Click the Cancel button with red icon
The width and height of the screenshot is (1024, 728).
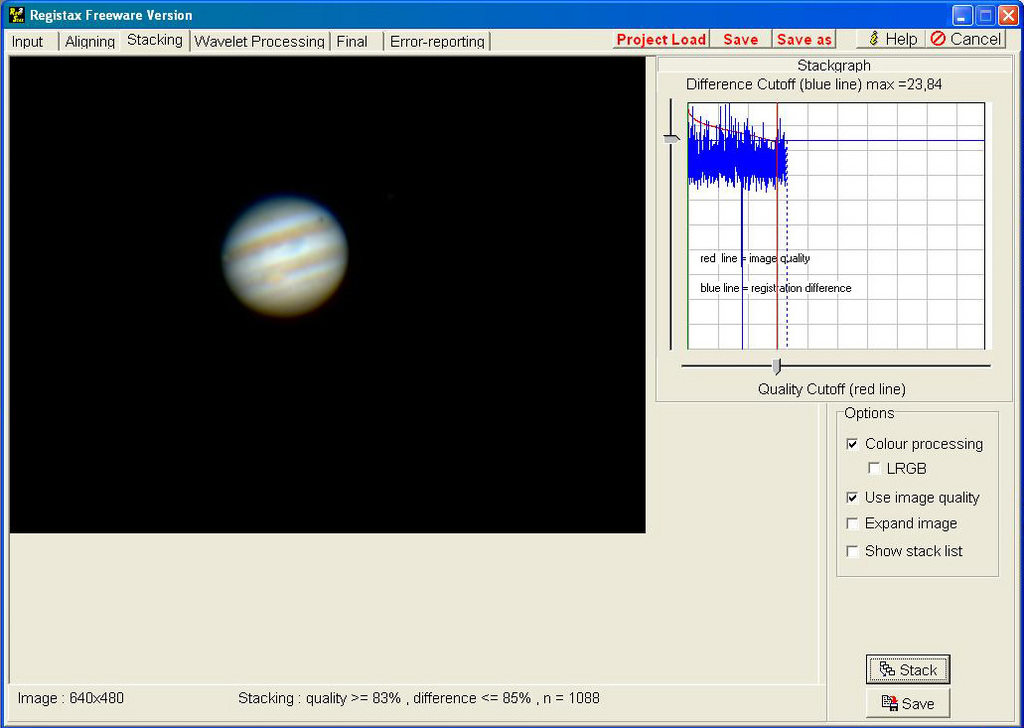click(965, 39)
